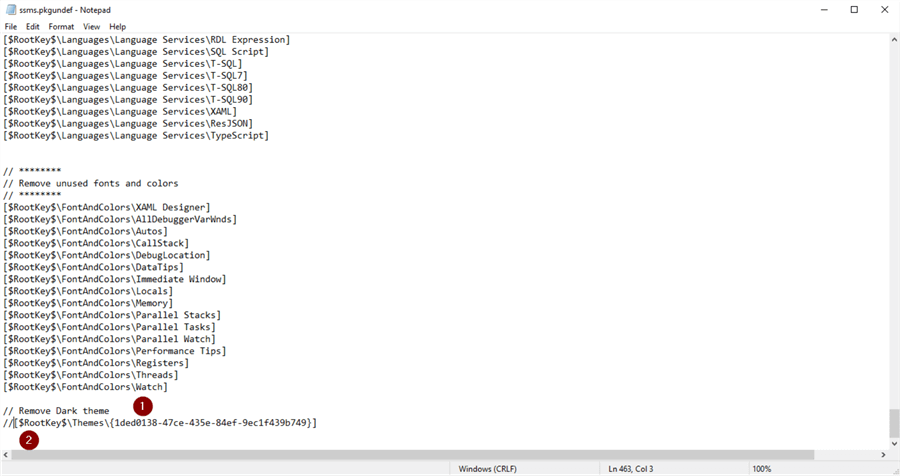The height and width of the screenshot is (476, 900).
Task: Click the Windows (CRLF) status bar entry
Action: point(487,469)
